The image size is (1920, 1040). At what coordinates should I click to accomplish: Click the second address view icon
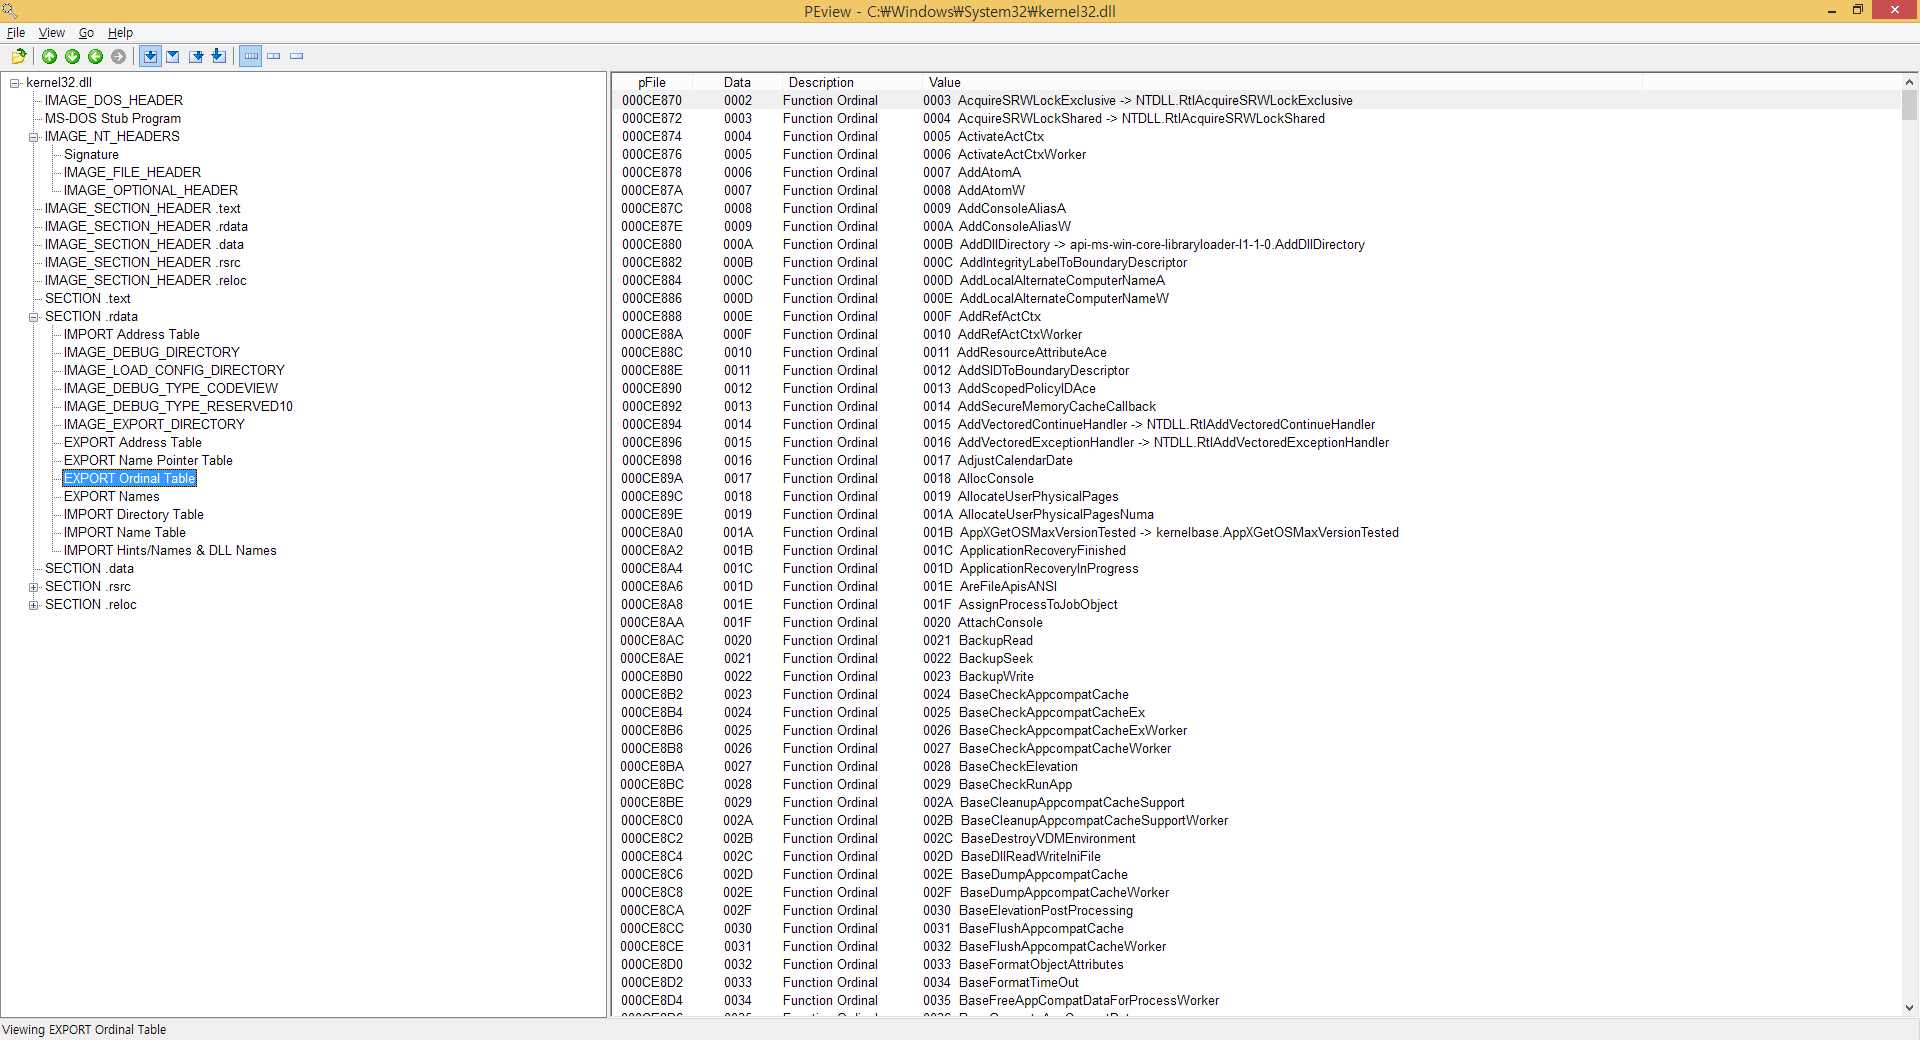(x=173, y=56)
